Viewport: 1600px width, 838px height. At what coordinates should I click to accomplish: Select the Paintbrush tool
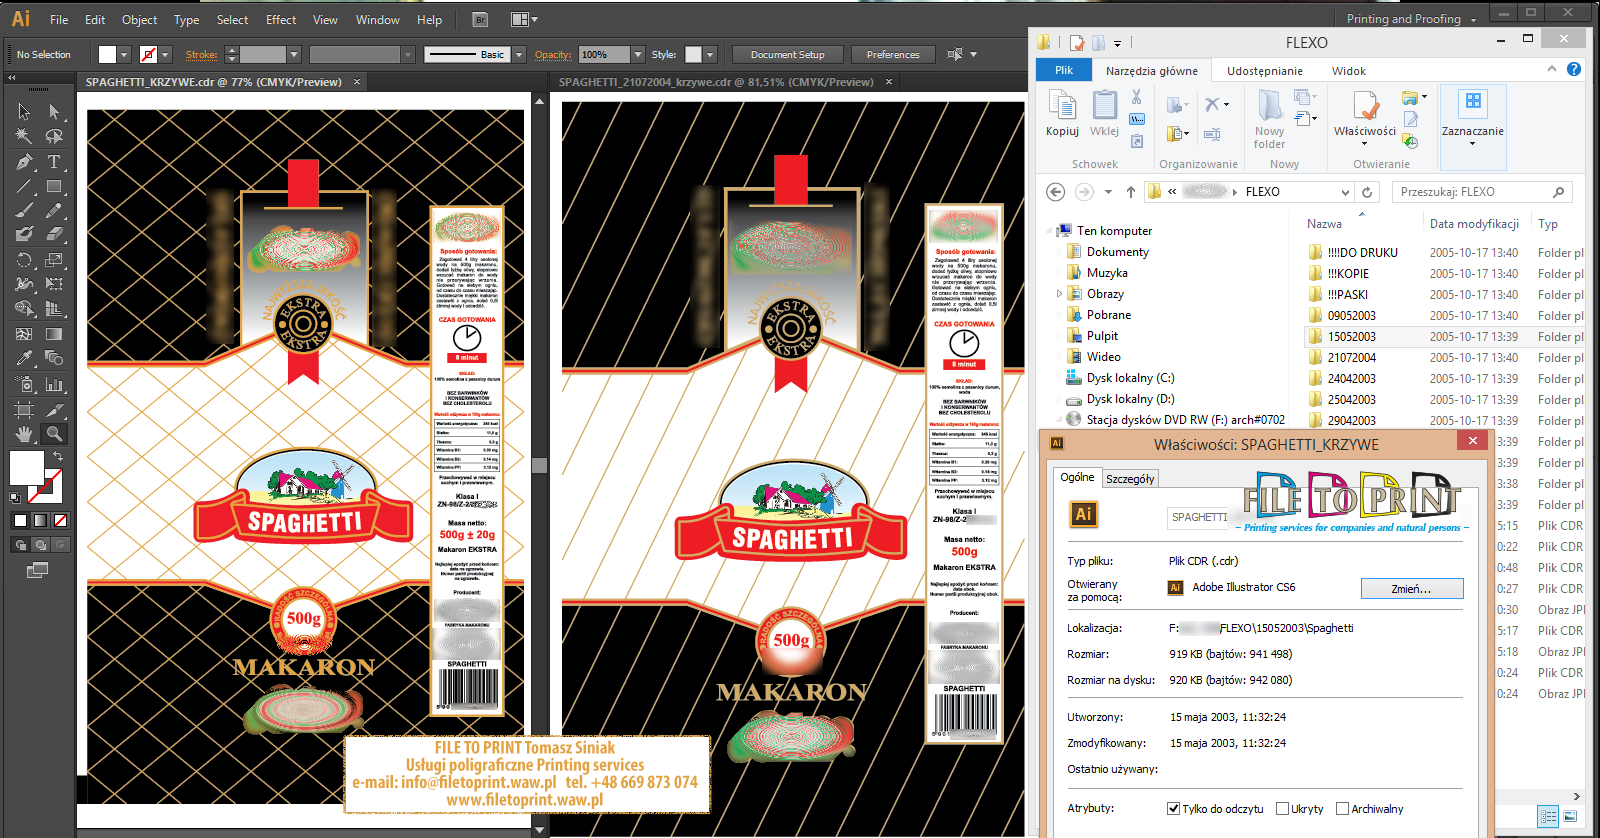[x=24, y=210]
